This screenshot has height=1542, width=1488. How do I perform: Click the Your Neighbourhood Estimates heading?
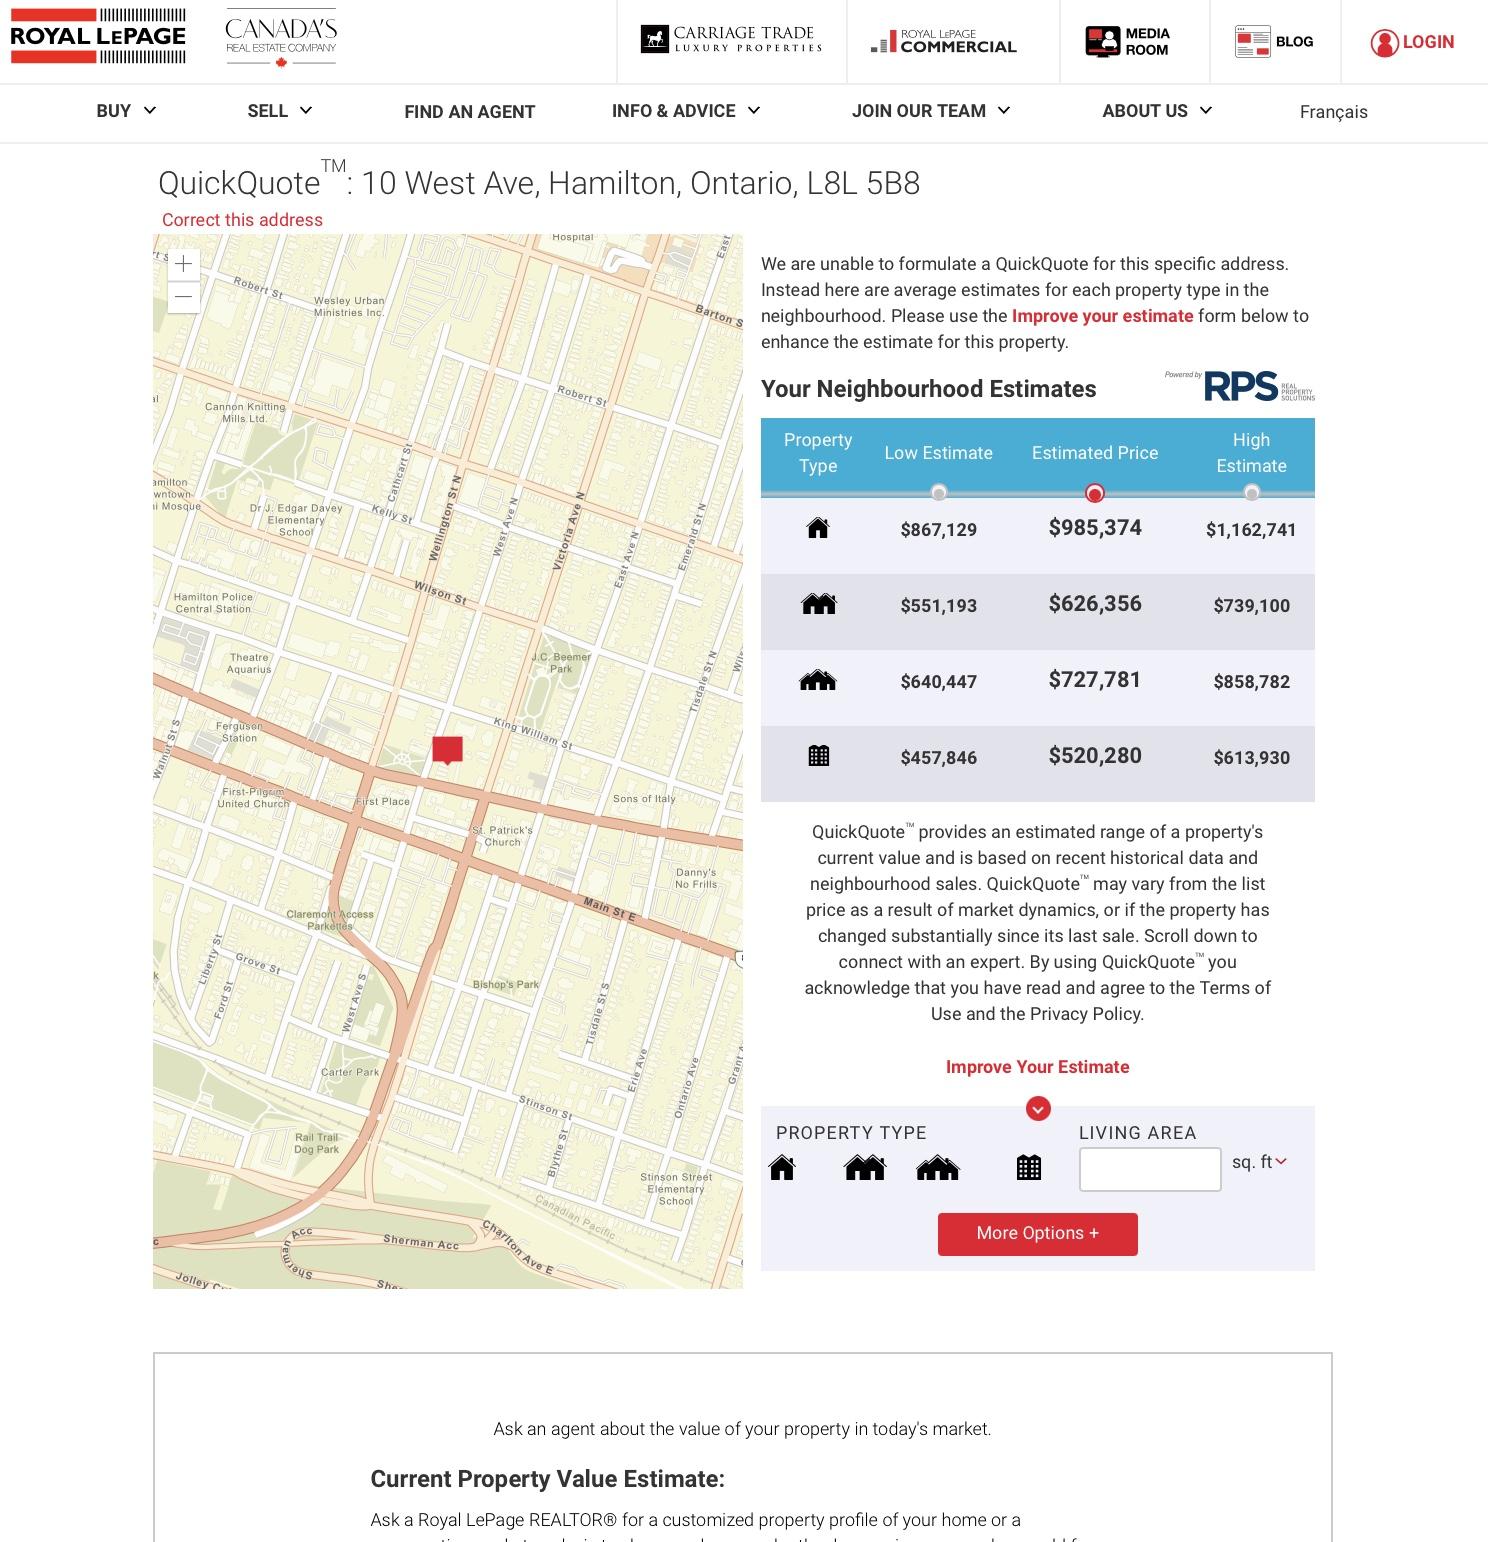928,389
